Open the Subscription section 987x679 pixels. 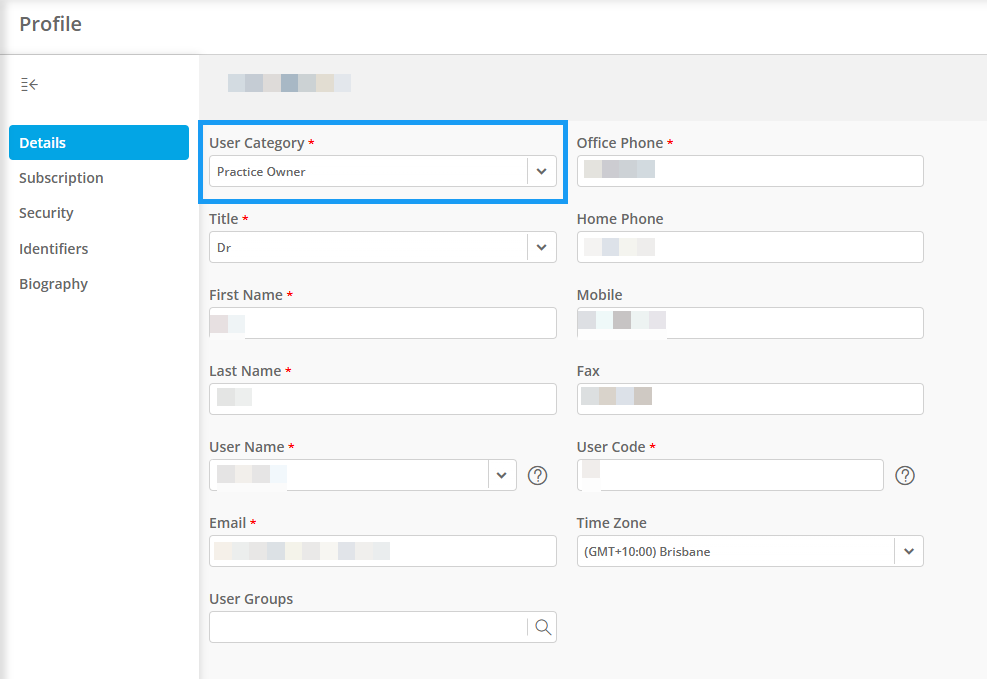coord(61,178)
